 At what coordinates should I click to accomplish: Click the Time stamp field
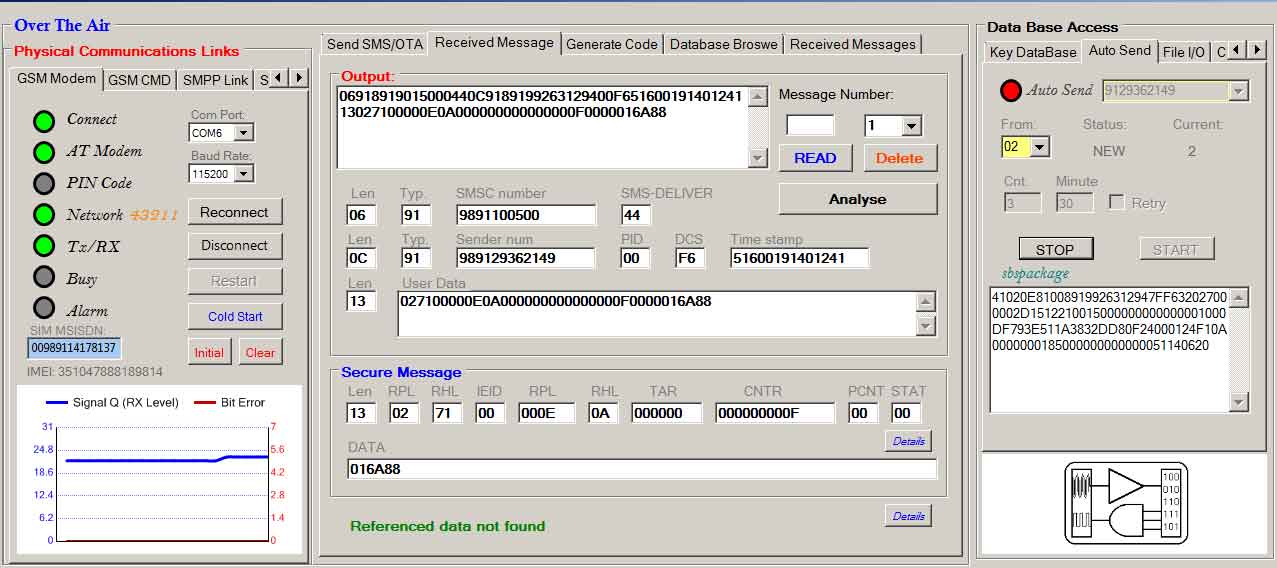tap(799, 258)
